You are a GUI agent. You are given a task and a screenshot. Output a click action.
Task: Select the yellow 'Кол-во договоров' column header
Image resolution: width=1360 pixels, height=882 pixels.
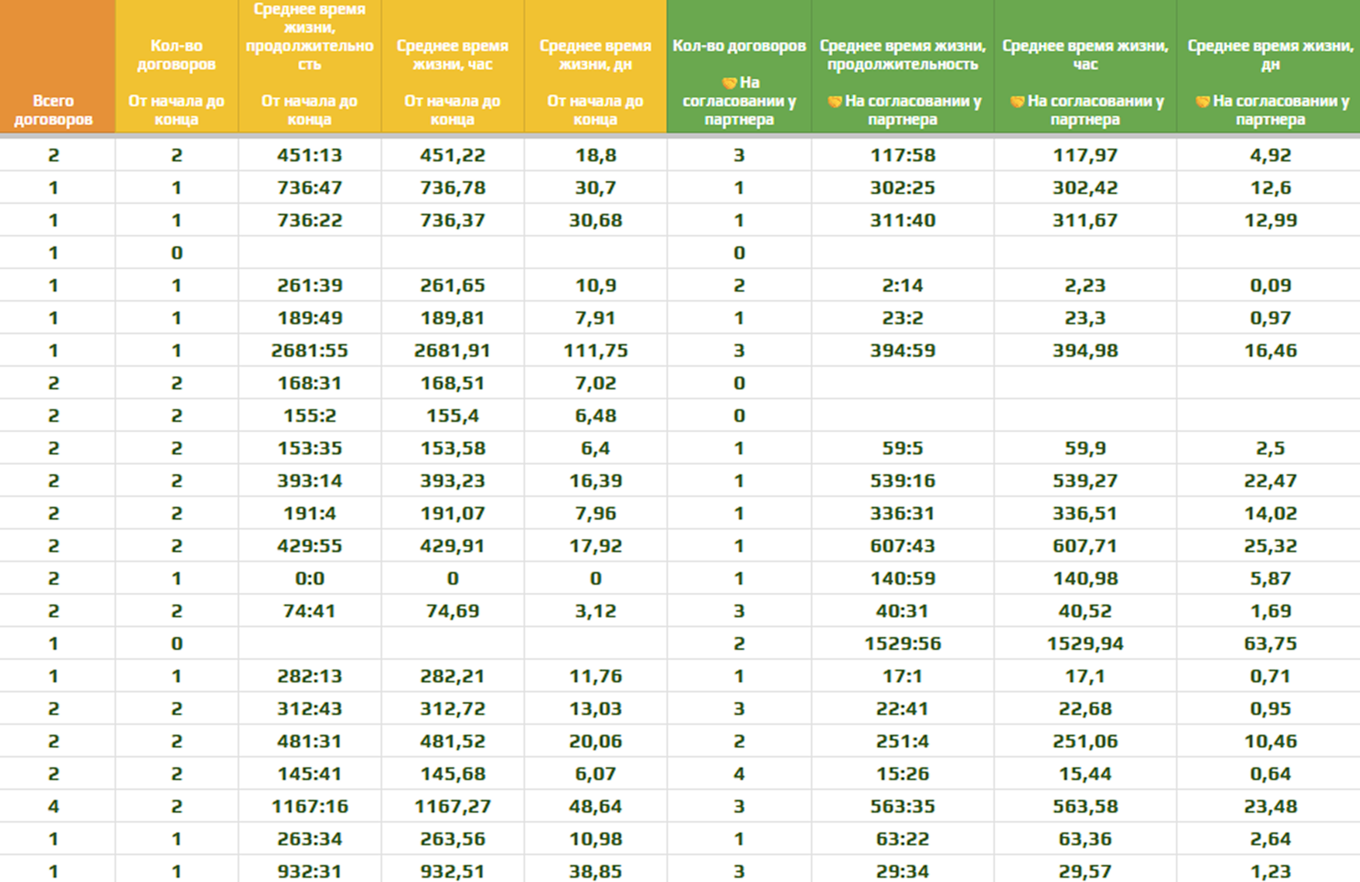tap(176, 64)
